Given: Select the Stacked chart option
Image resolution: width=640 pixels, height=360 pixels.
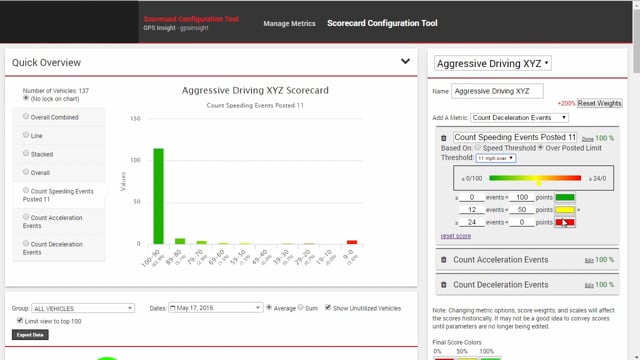Looking at the screenshot, I should (26, 153).
